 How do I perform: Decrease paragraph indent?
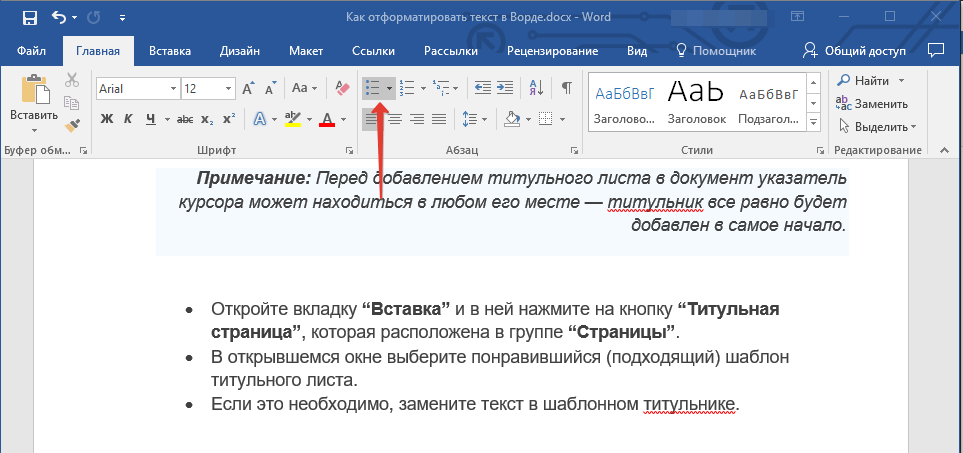point(483,88)
